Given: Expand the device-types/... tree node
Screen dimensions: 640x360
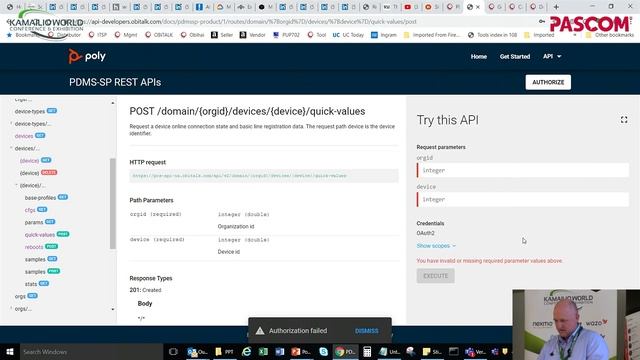Looking at the screenshot, I should tap(11, 123).
